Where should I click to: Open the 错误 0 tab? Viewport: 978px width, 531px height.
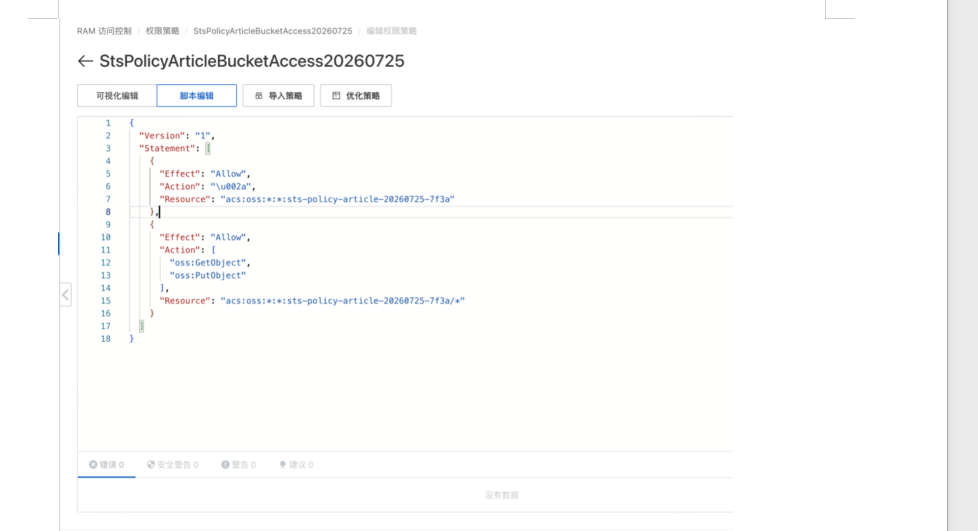(x=106, y=464)
